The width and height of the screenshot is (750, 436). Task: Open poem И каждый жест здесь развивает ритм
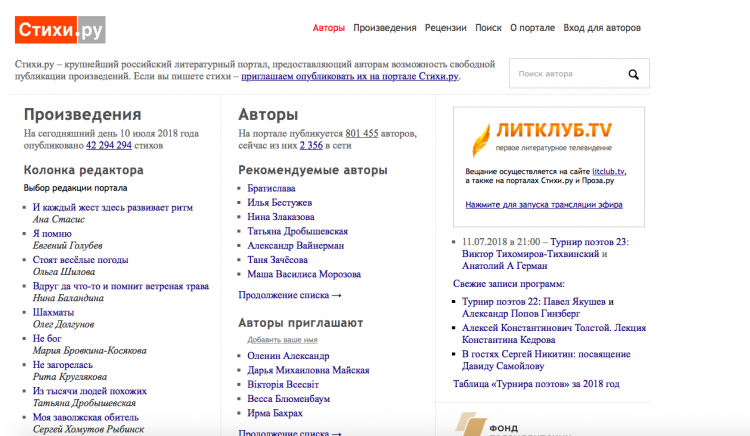[113, 207]
